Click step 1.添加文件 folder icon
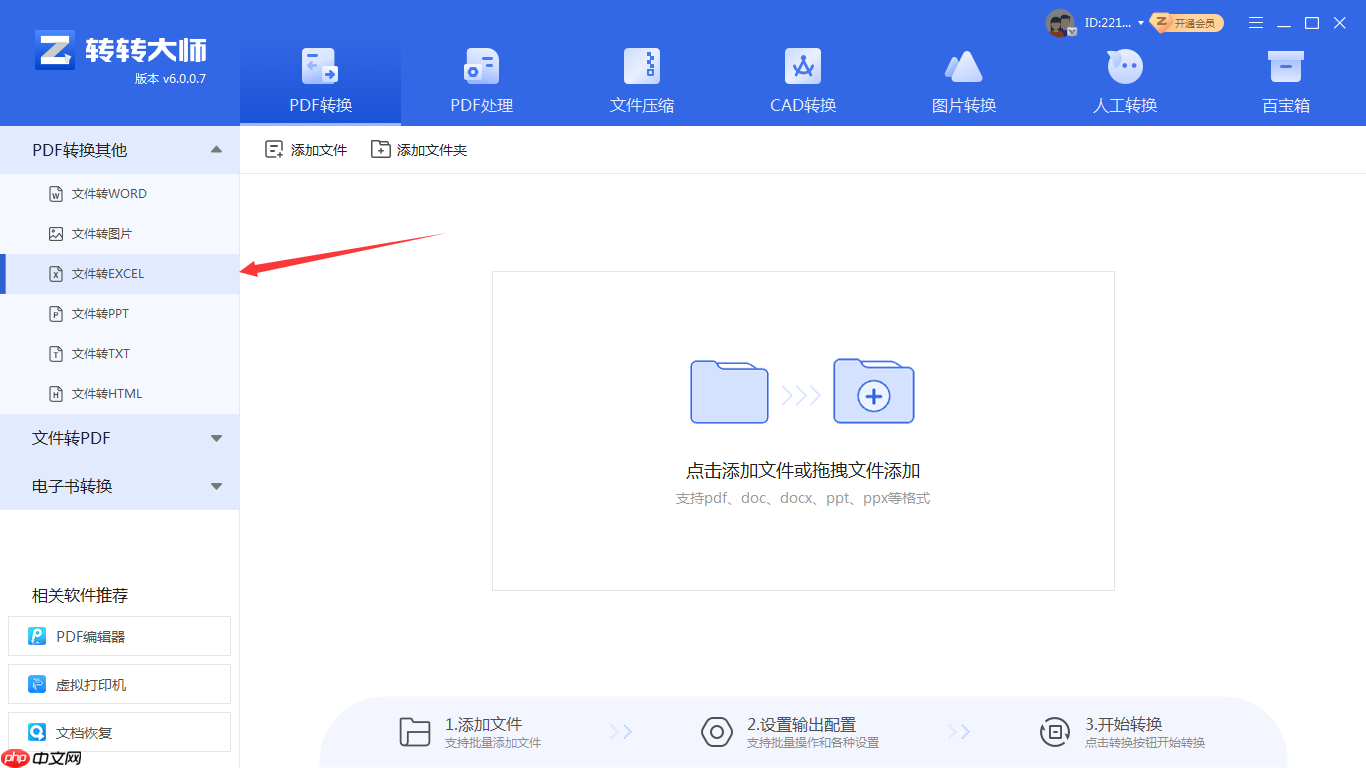 414,732
